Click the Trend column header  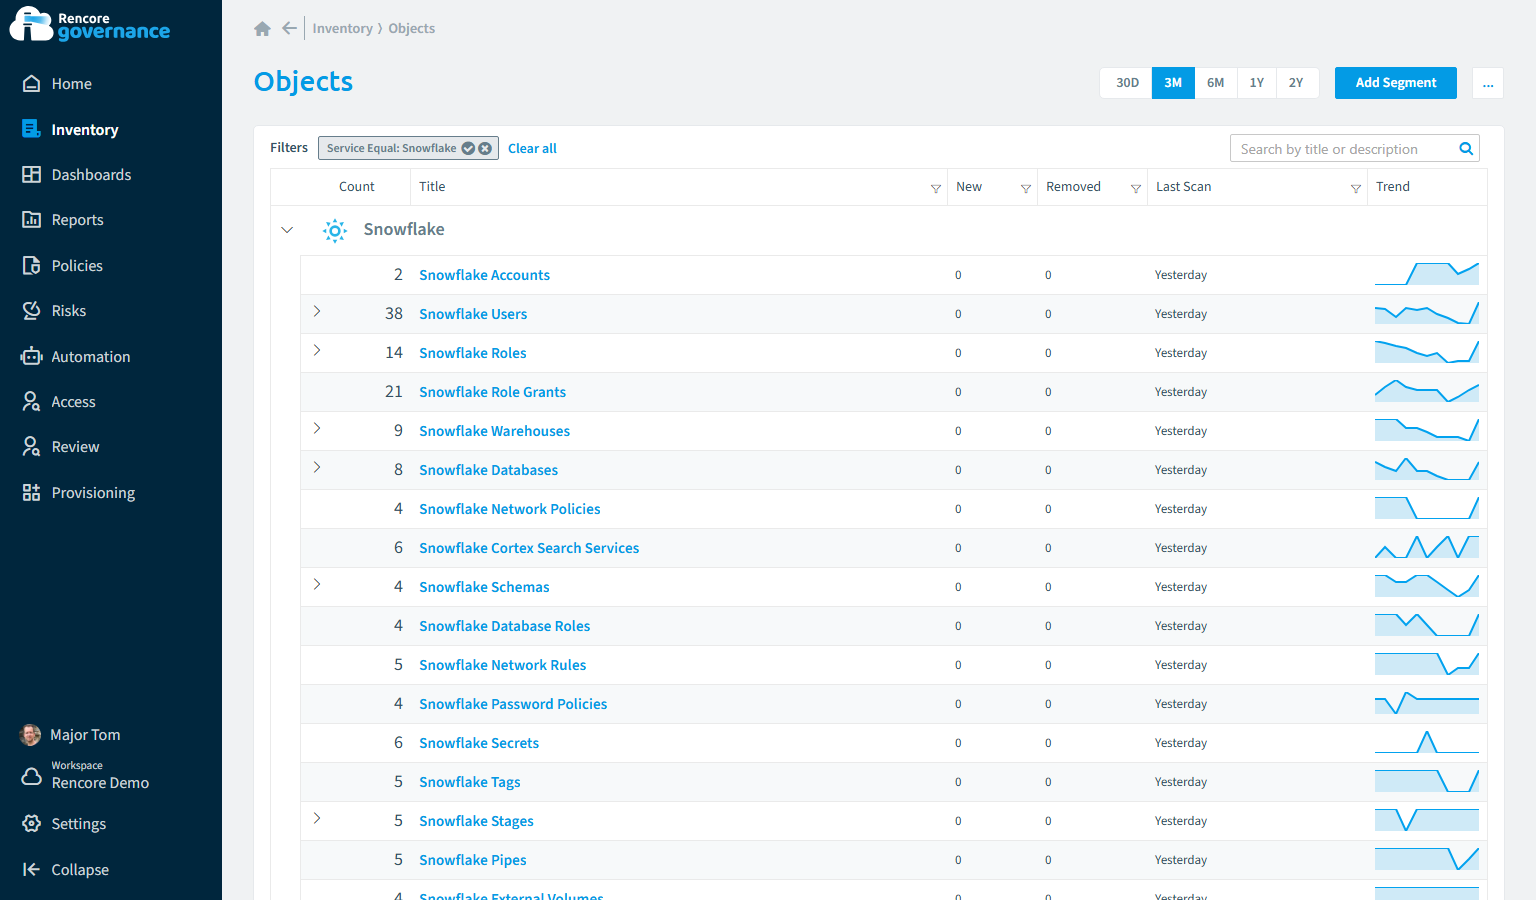[1392, 187]
